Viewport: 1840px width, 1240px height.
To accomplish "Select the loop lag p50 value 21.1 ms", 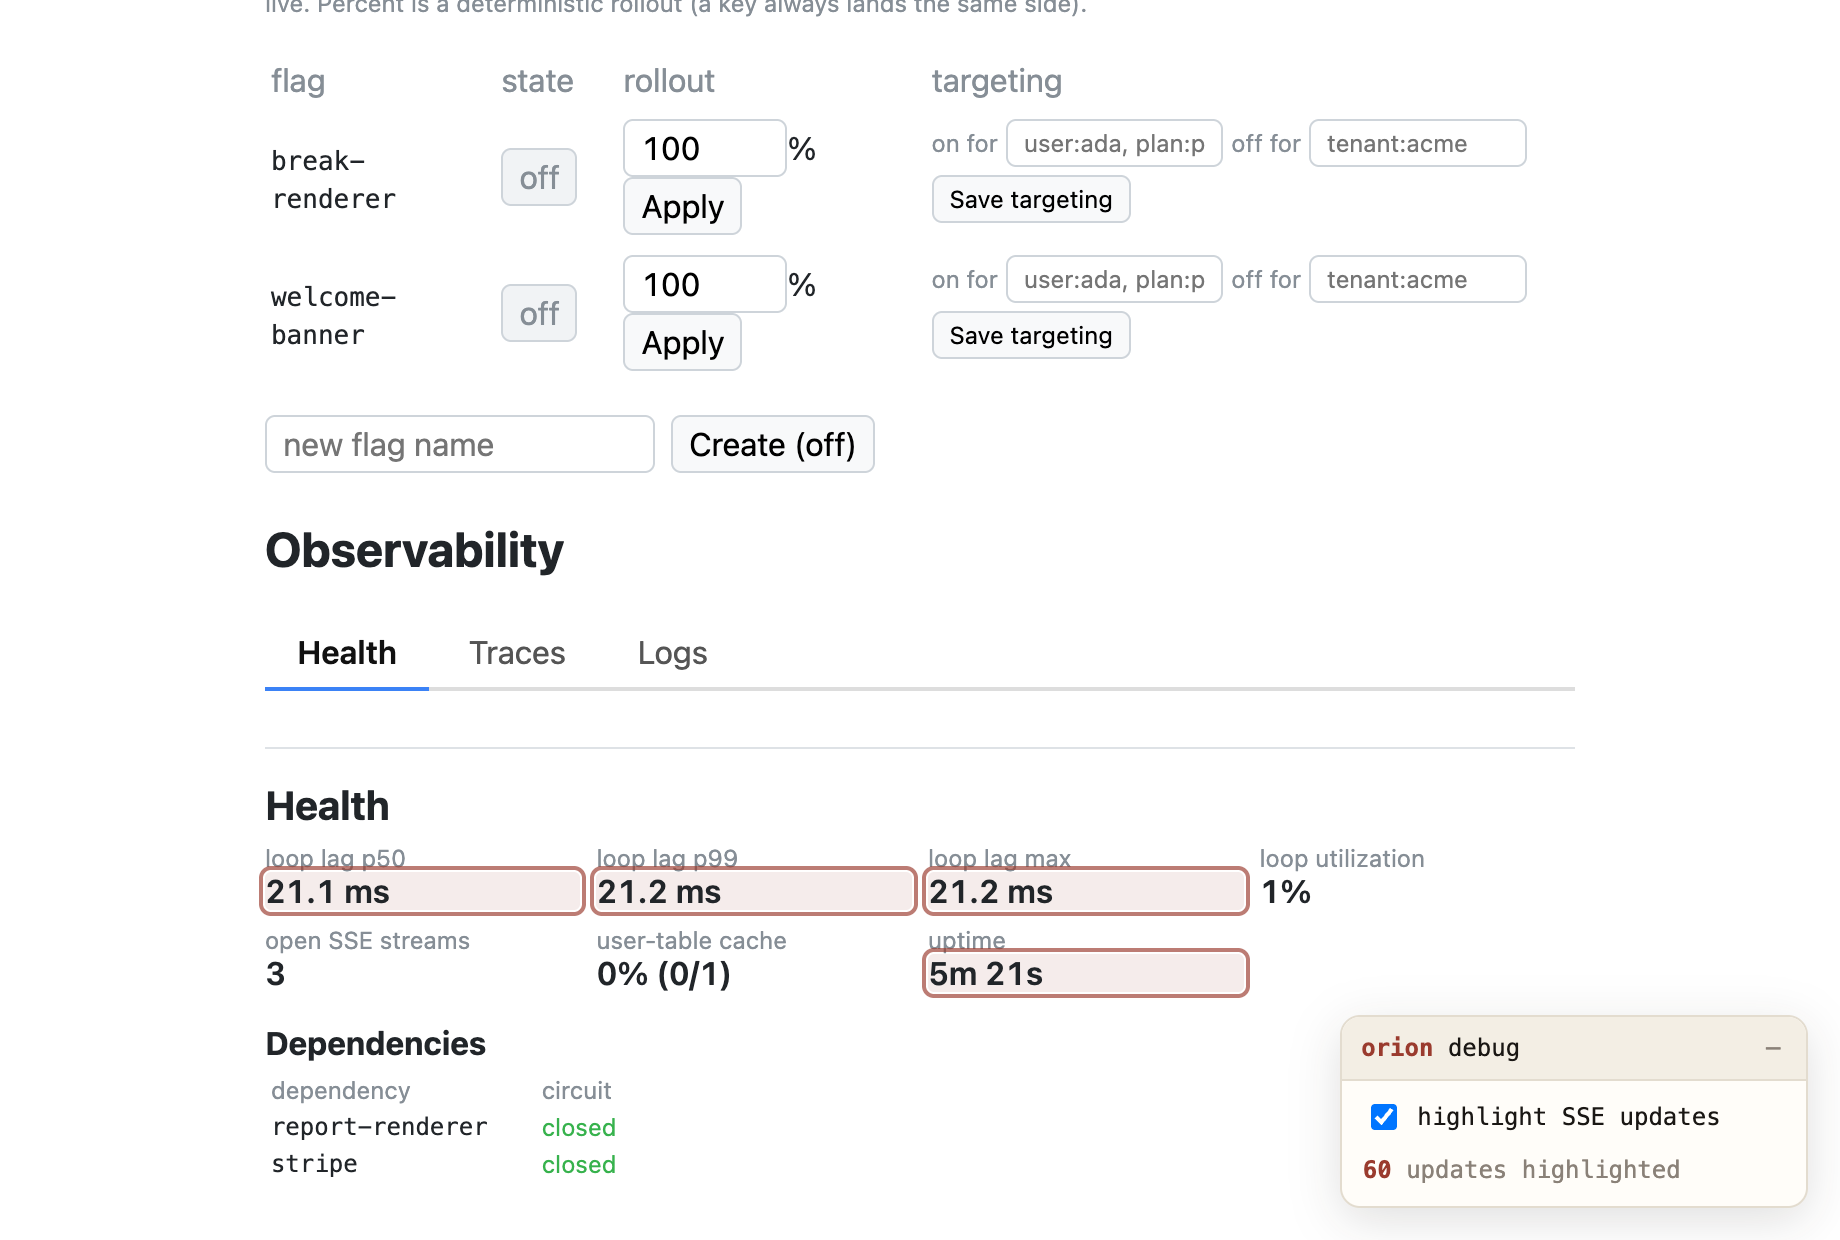I will point(422,891).
